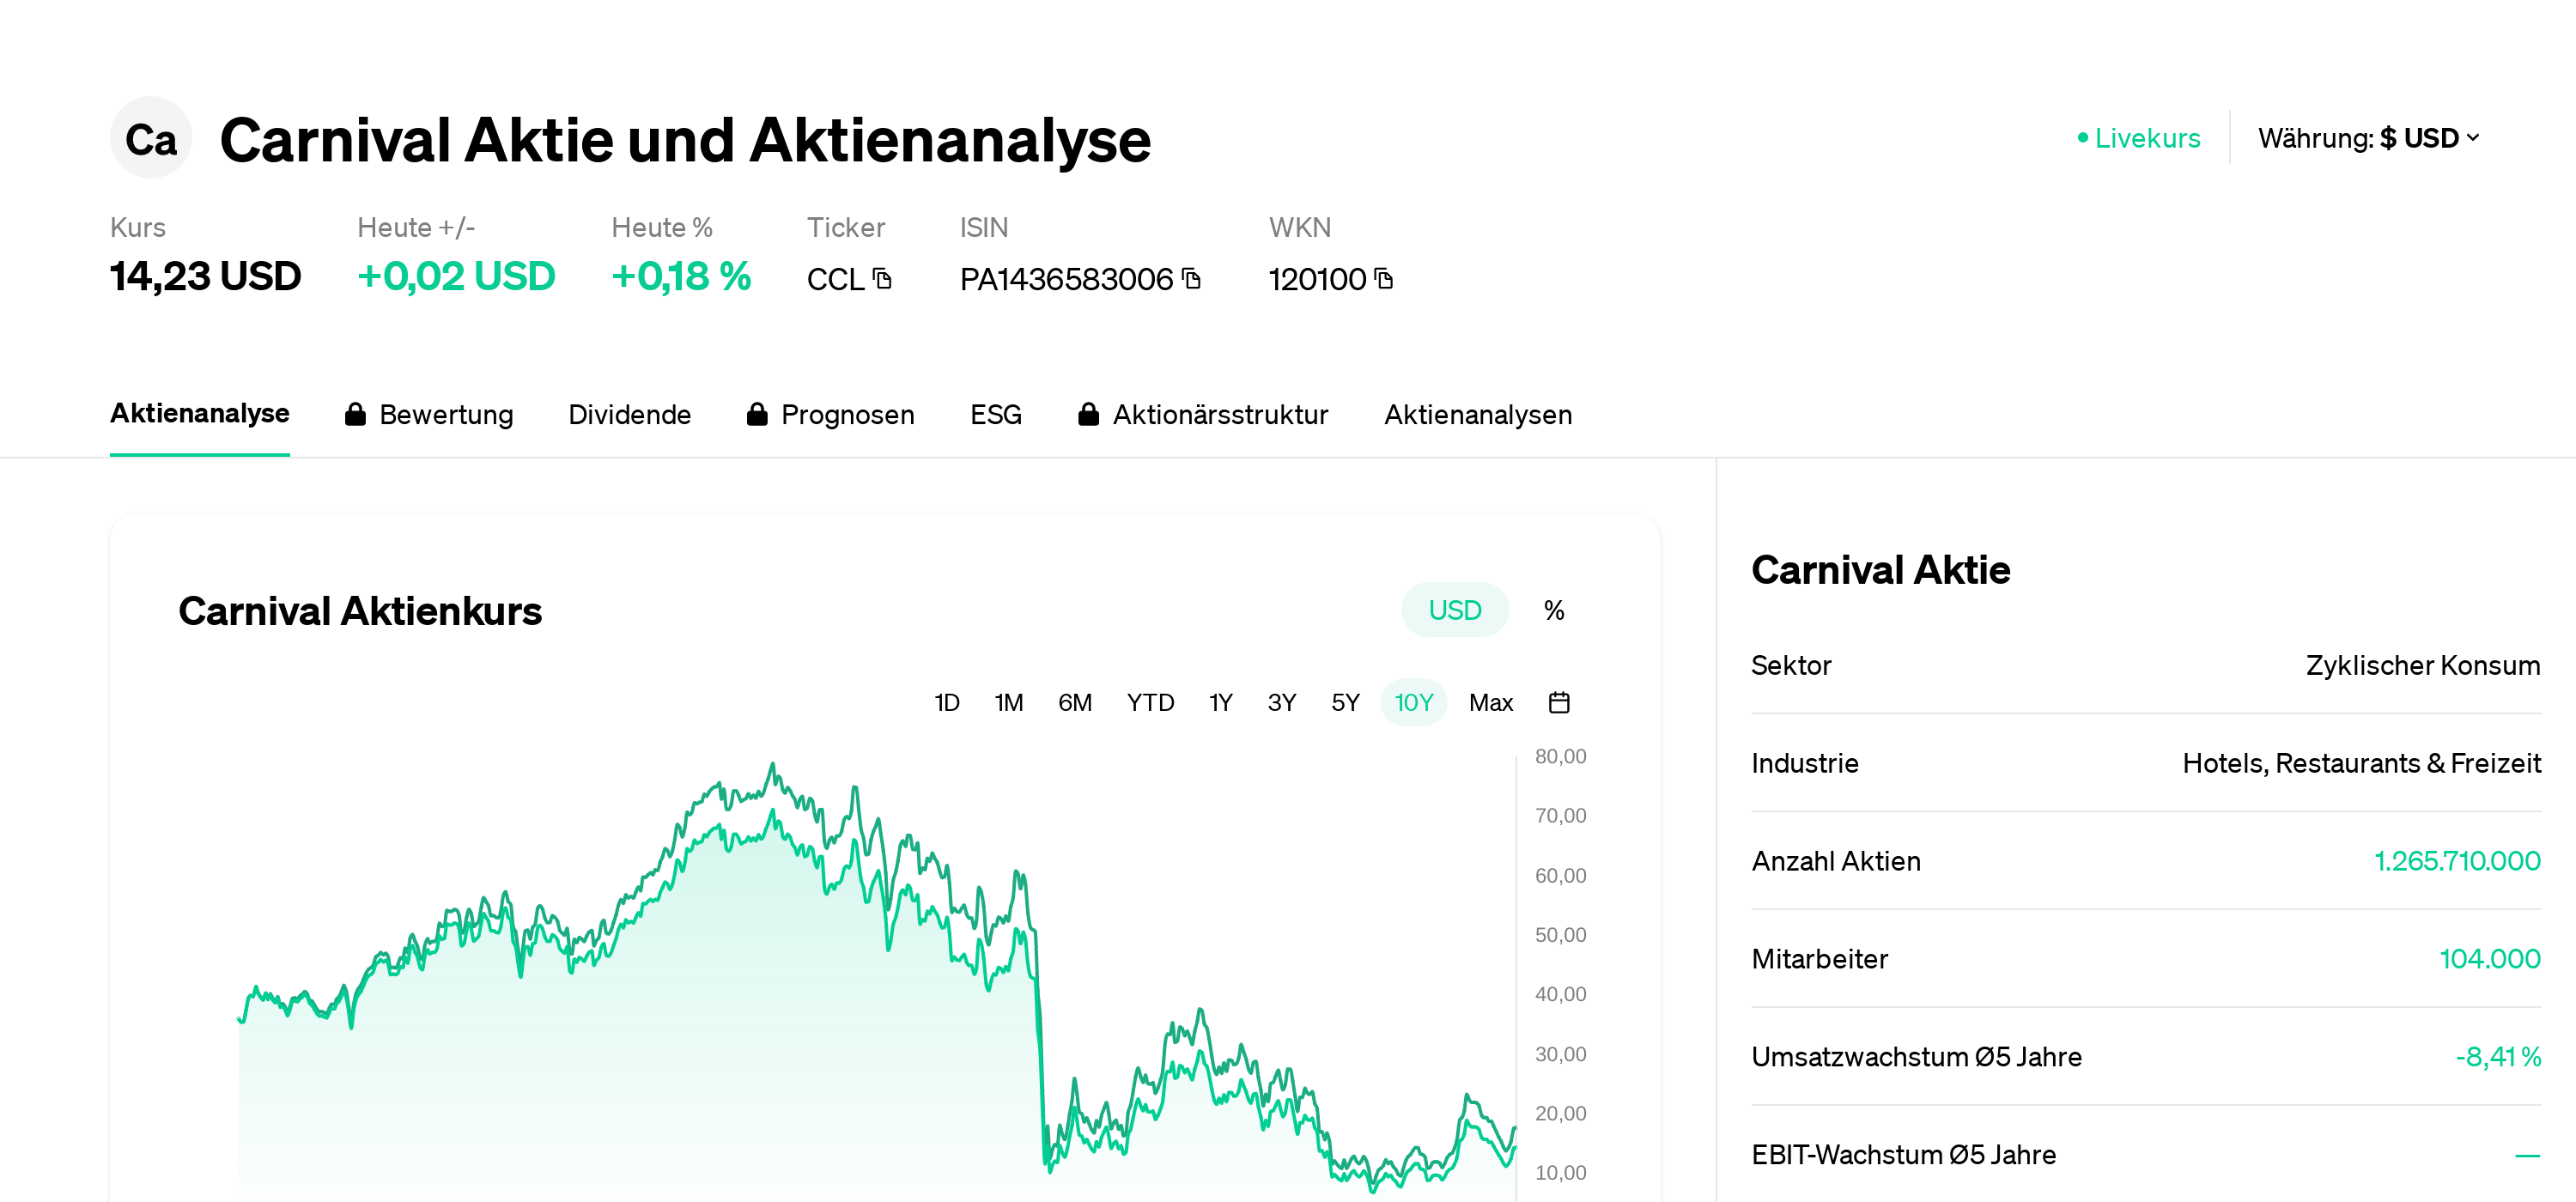Click the Carnival Aktie sidebar heading
This screenshot has width=2576, height=1202.
click(x=1880, y=569)
